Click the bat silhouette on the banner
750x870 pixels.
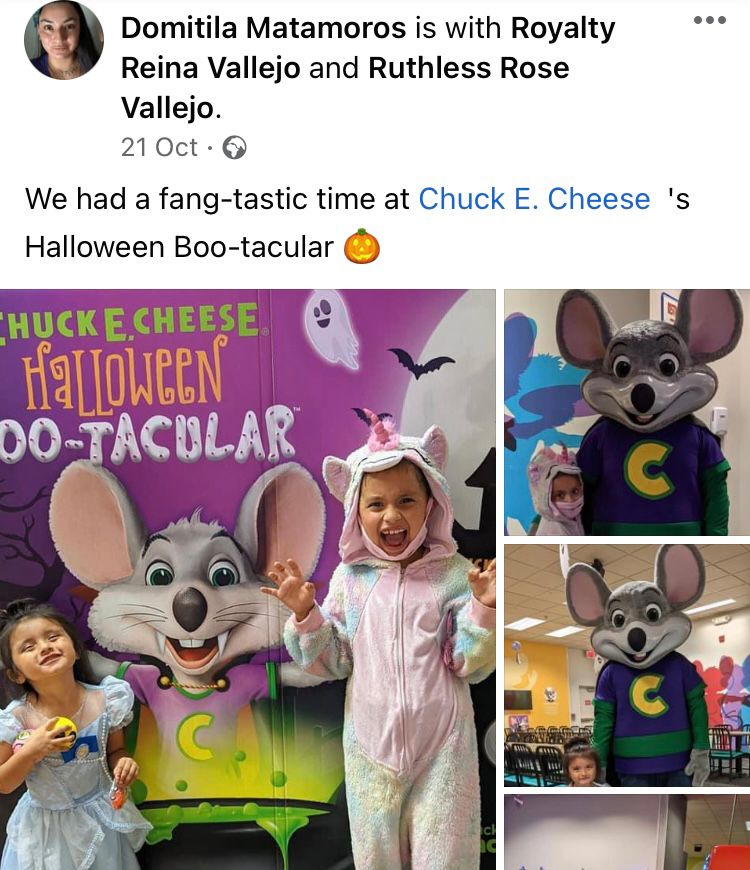click(420, 362)
